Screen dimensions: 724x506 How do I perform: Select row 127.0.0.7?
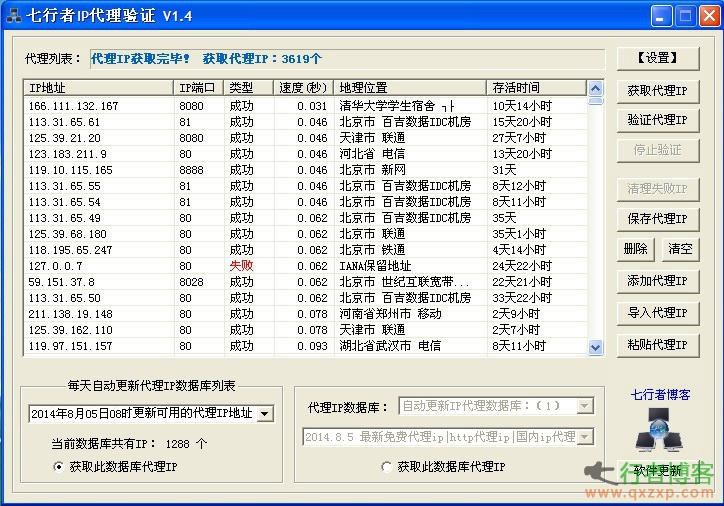pyautogui.click(x=305, y=266)
